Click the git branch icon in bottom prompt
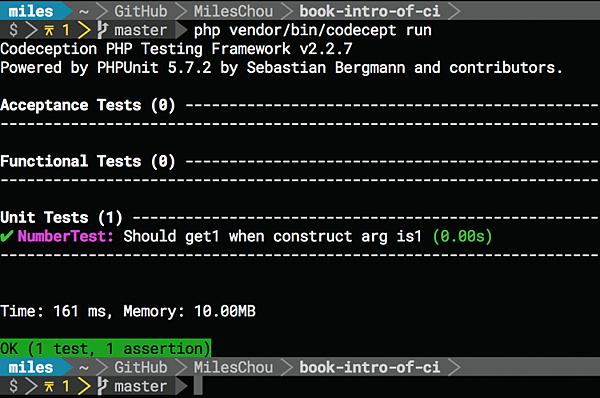 (102, 386)
